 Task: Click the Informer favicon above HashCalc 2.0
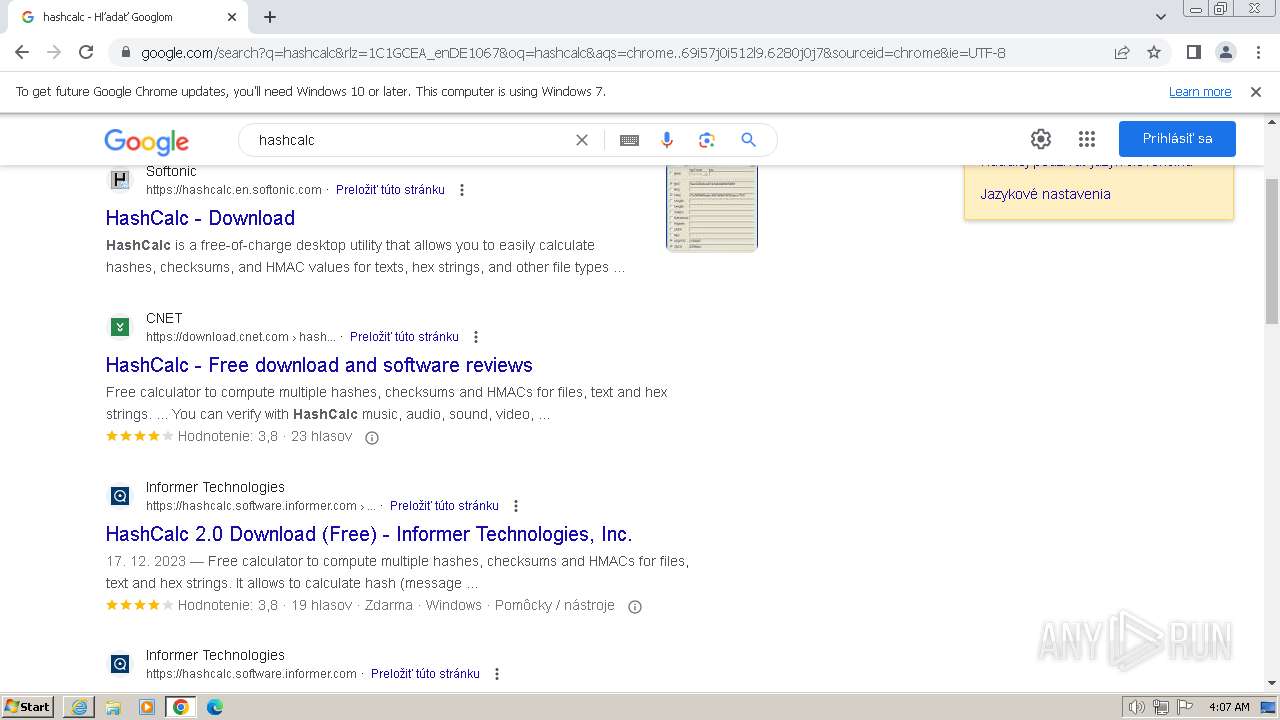tap(120, 496)
